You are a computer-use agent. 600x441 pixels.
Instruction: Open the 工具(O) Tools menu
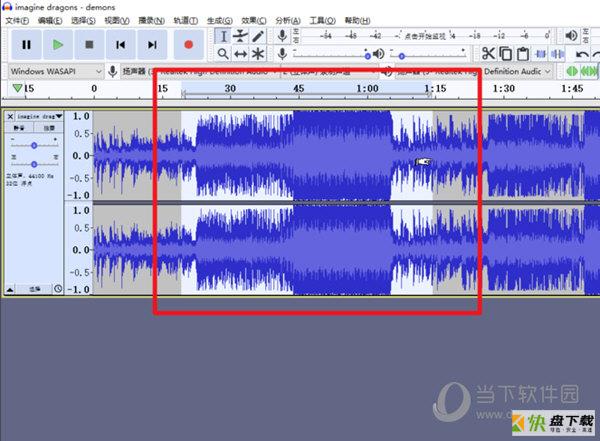click(323, 21)
